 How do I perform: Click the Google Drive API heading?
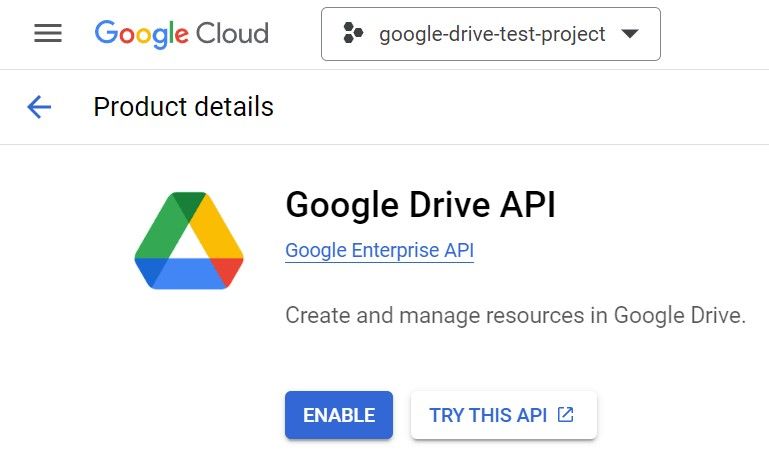click(420, 205)
